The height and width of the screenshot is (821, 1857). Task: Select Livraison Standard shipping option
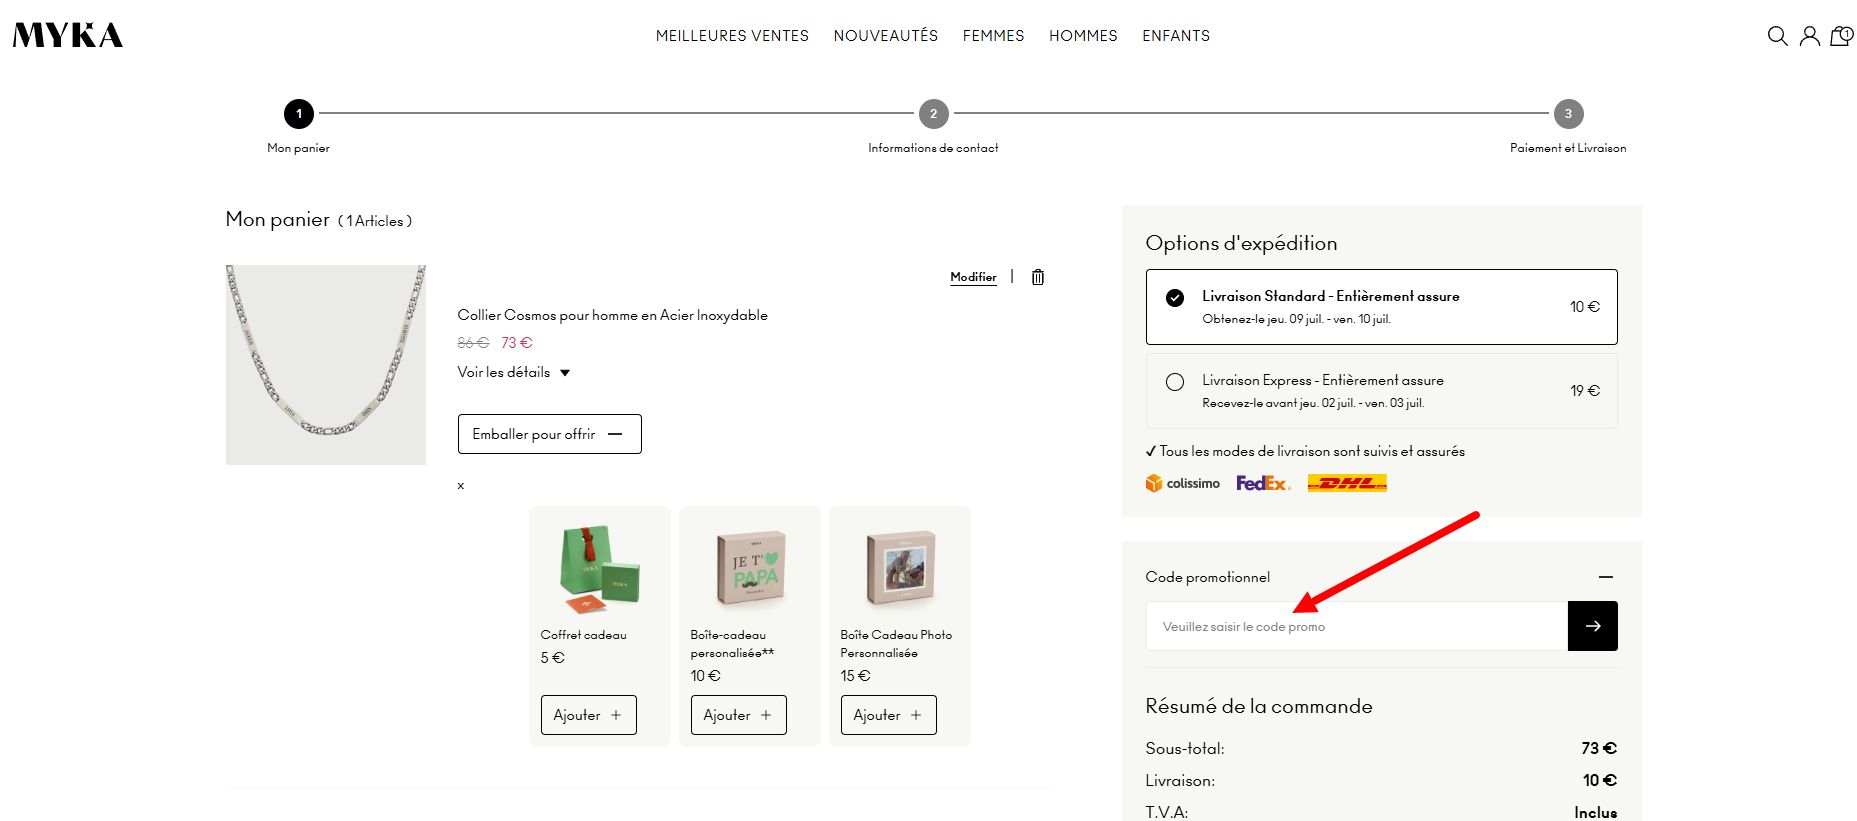click(x=1381, y=307)
